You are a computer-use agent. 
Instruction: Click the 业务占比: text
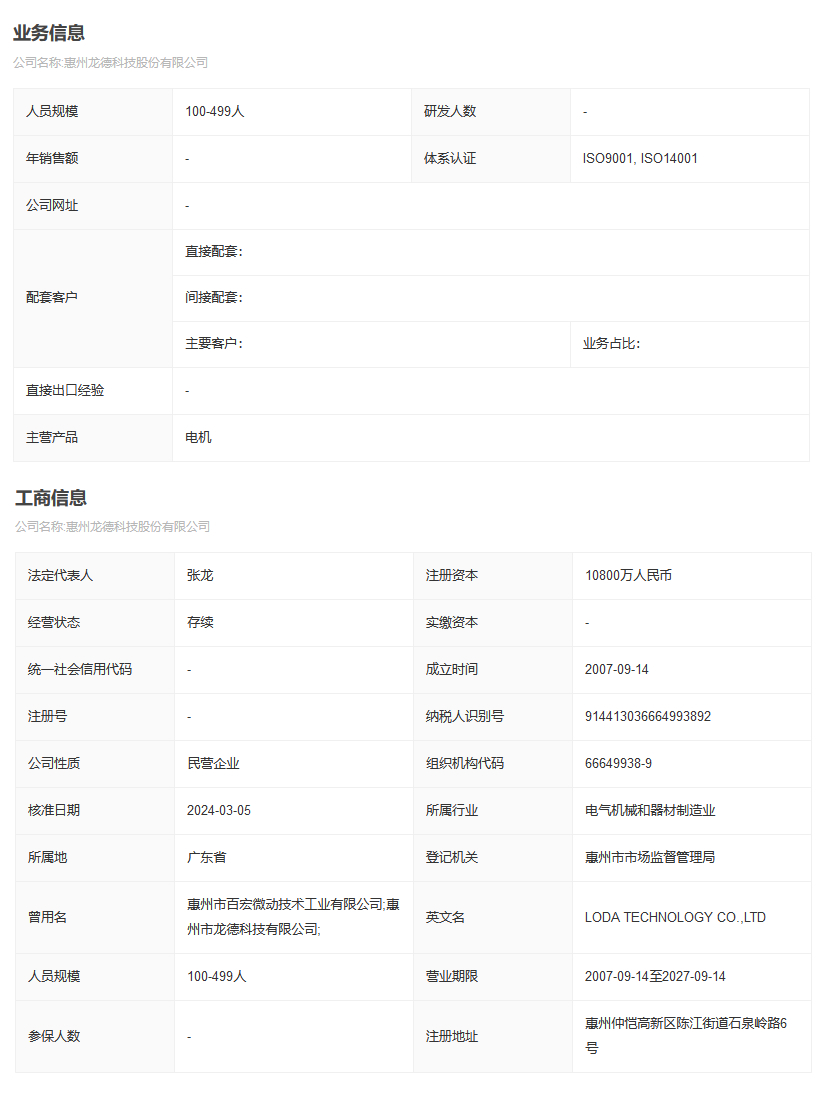click(x=611, y=344)
